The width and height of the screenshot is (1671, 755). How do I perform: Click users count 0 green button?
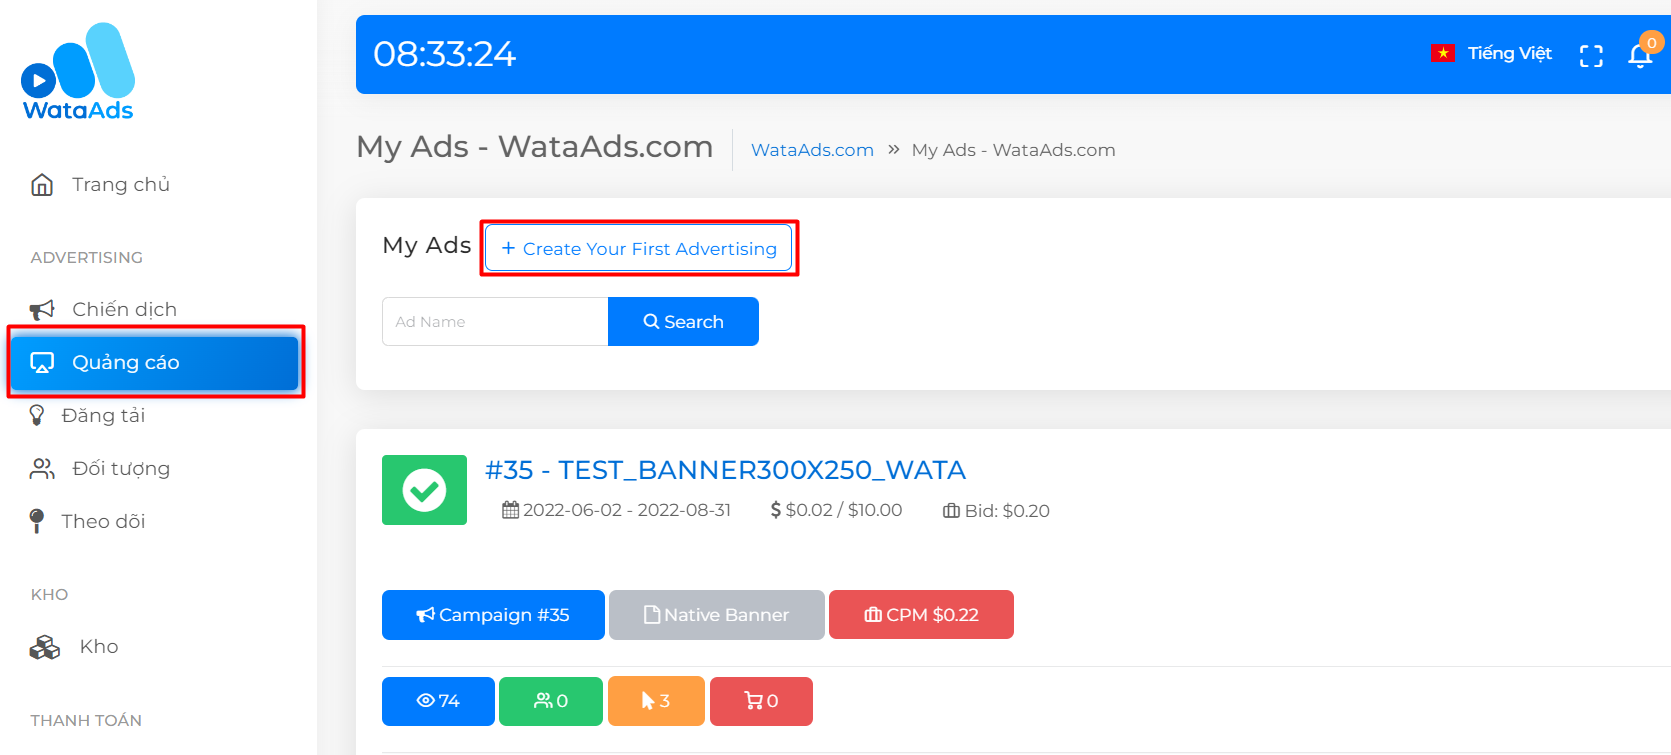[x=551, y=701]
